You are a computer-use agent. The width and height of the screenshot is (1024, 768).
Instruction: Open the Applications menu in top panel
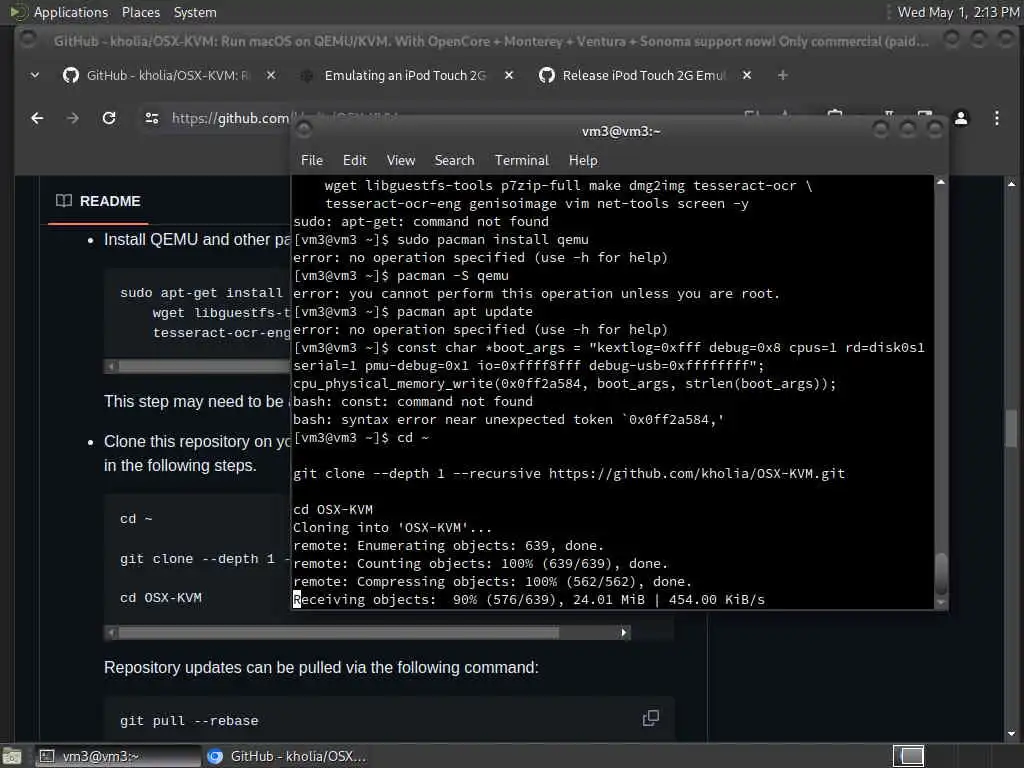pyautogui.click(x=71, y=12)
